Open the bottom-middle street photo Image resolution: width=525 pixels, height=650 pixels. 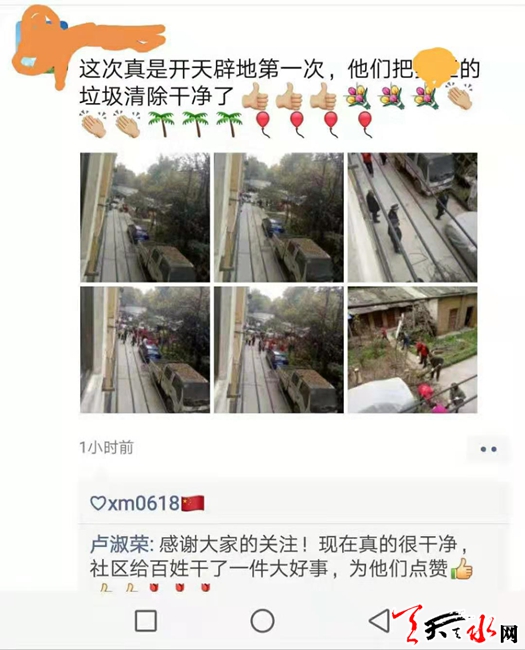tap(279, 349)
